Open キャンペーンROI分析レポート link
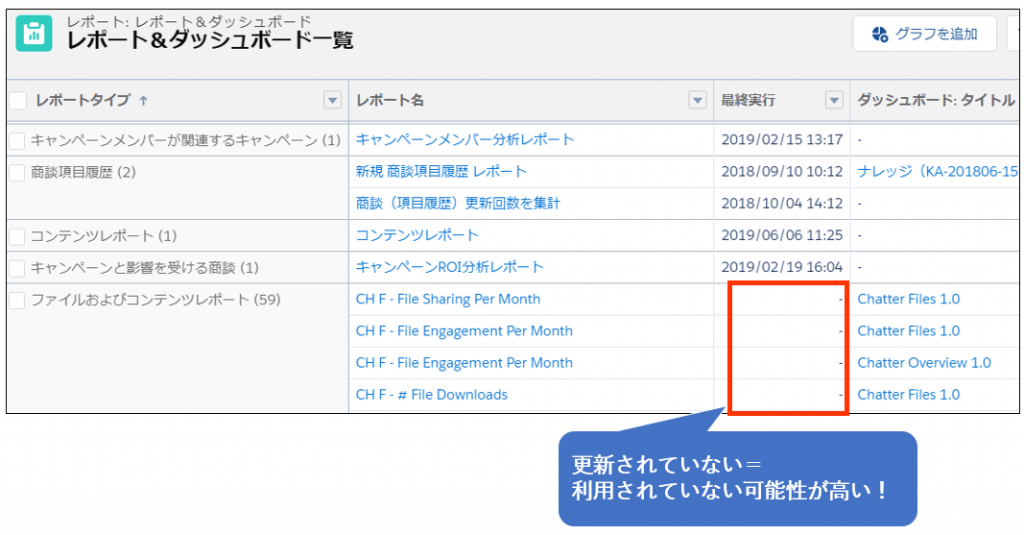This screenshot has height=535, width=1024. coord(449,267)
